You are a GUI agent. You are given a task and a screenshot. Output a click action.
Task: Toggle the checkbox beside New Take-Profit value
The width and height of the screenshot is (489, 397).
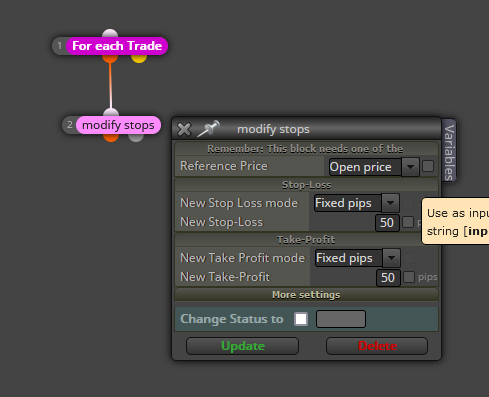[x=409, y=277]
